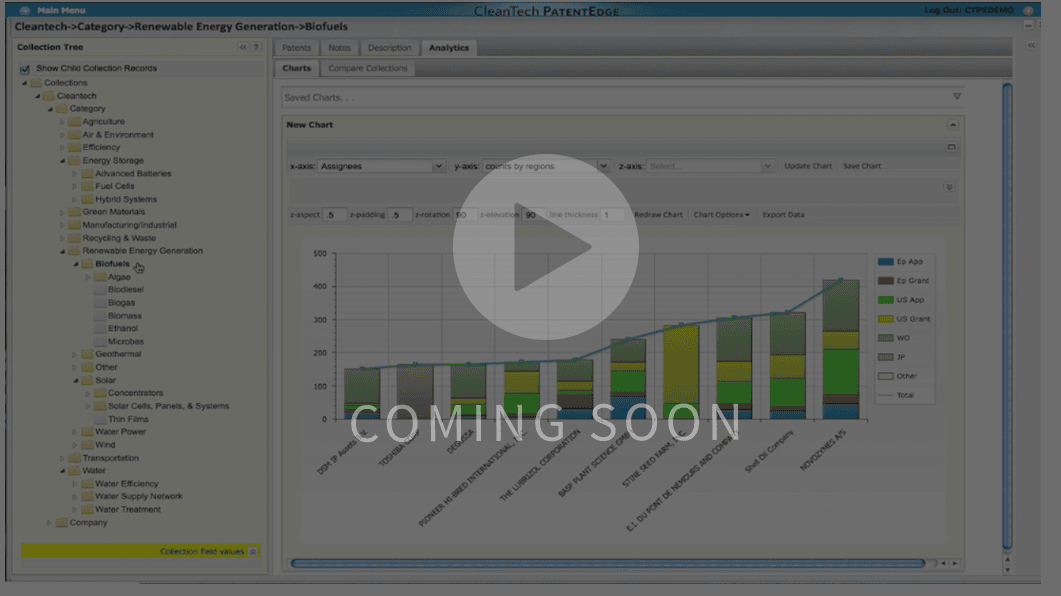Screen dimensions: 1061x596
Task: Expand chart options double-chevron icon
Action: pos(949,187)
